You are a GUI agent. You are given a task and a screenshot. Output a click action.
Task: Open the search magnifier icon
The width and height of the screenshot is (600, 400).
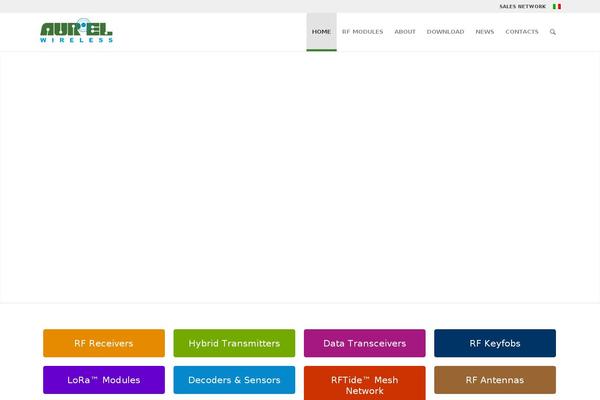click(x=553, y=32)
